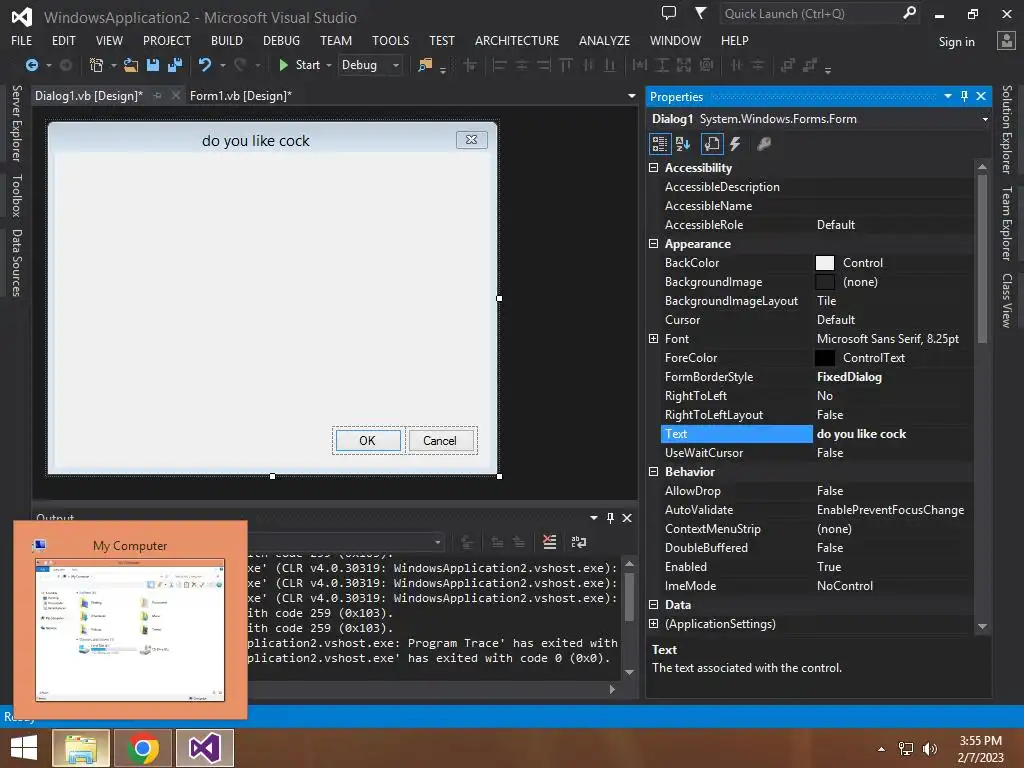Screen dimensions: 1024x768
Task: Show Events with lightning bolt icon
Action: click(x=735, y=144)
